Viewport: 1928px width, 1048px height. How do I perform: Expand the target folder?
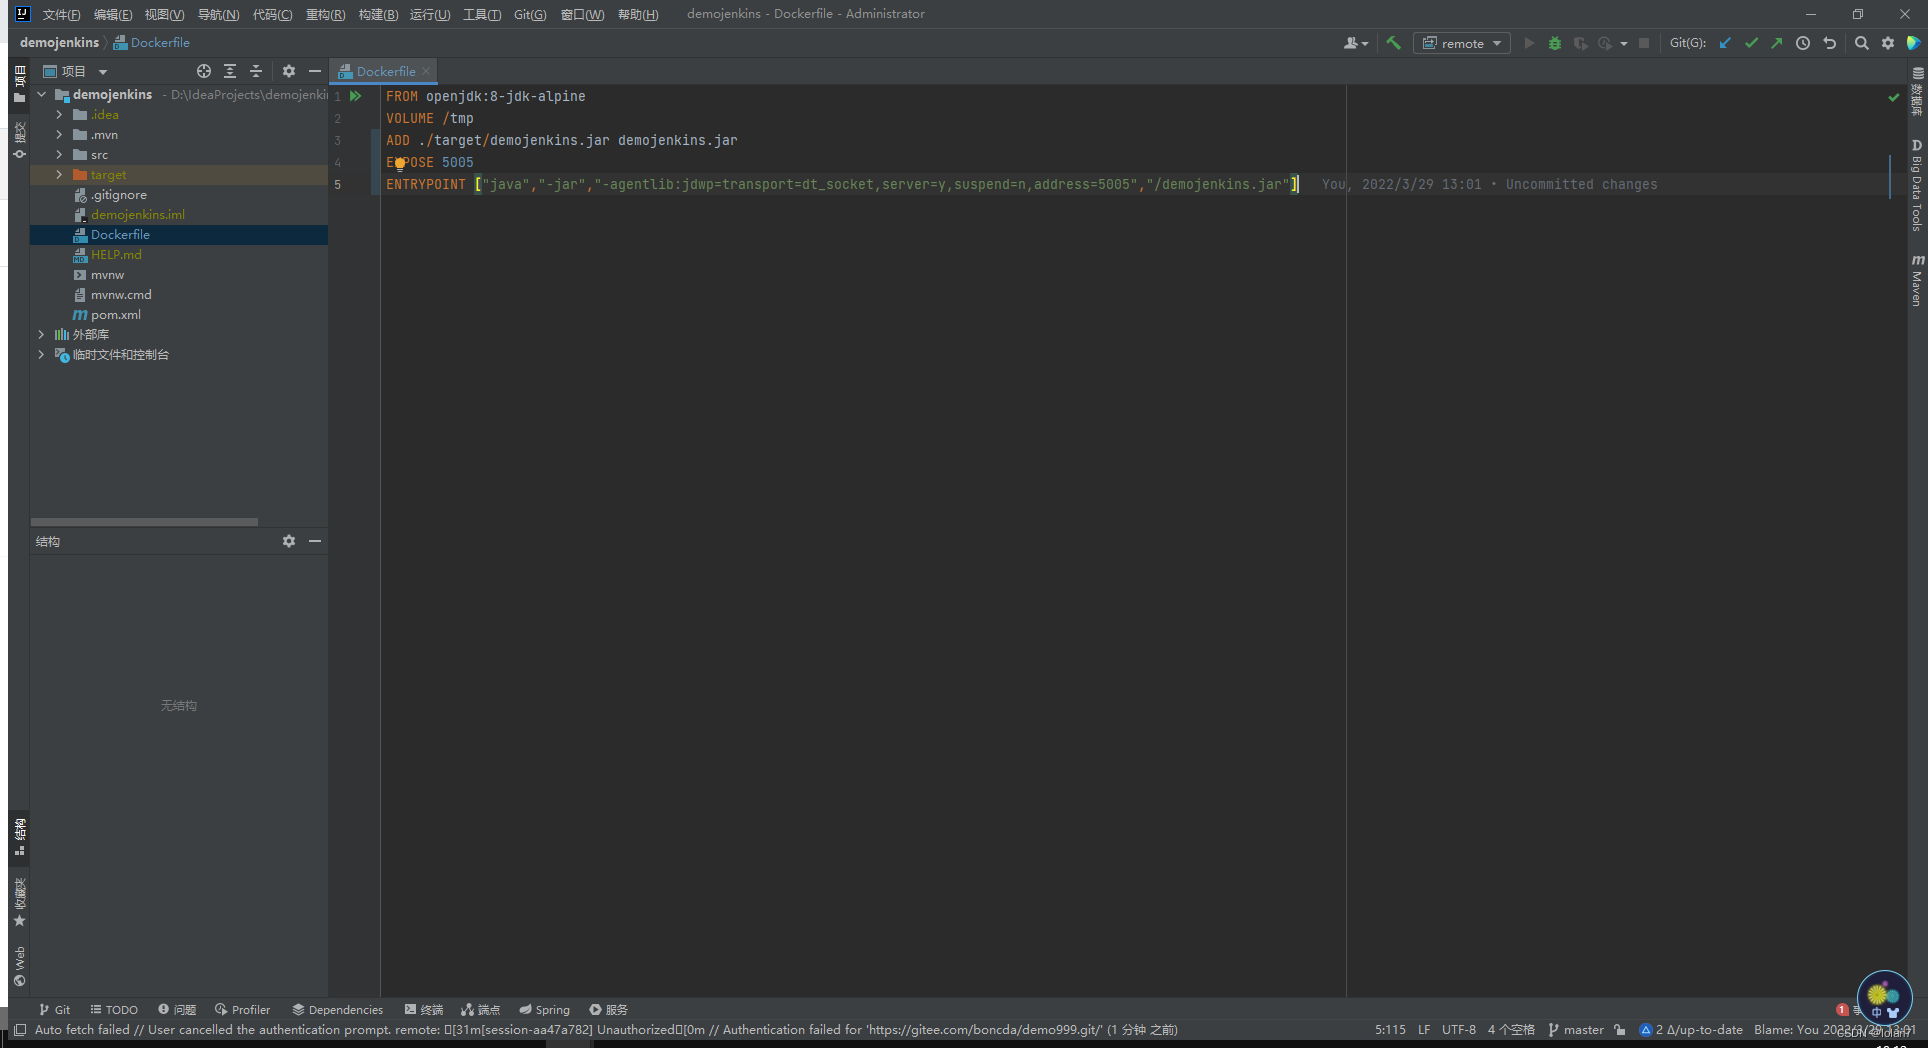coord(59,175)
